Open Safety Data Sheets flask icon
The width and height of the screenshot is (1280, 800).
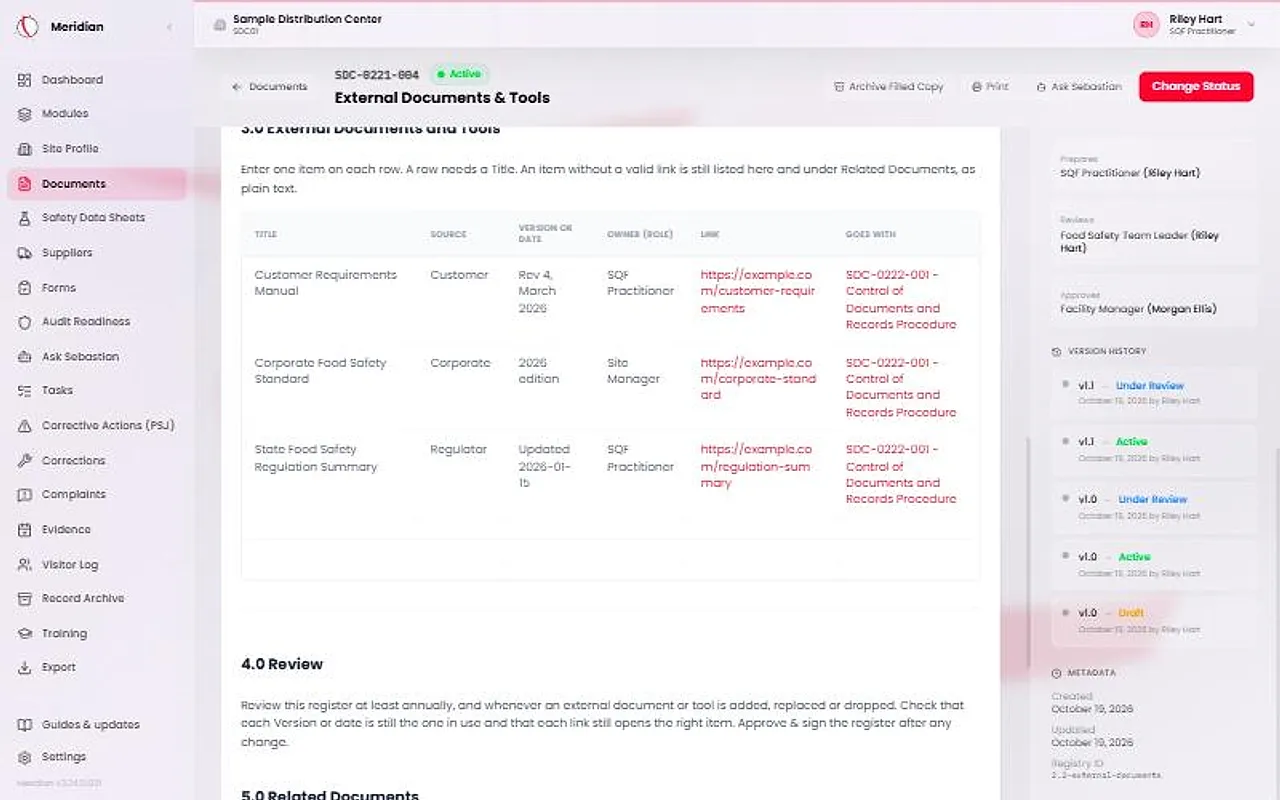click(x=25, y=218)
